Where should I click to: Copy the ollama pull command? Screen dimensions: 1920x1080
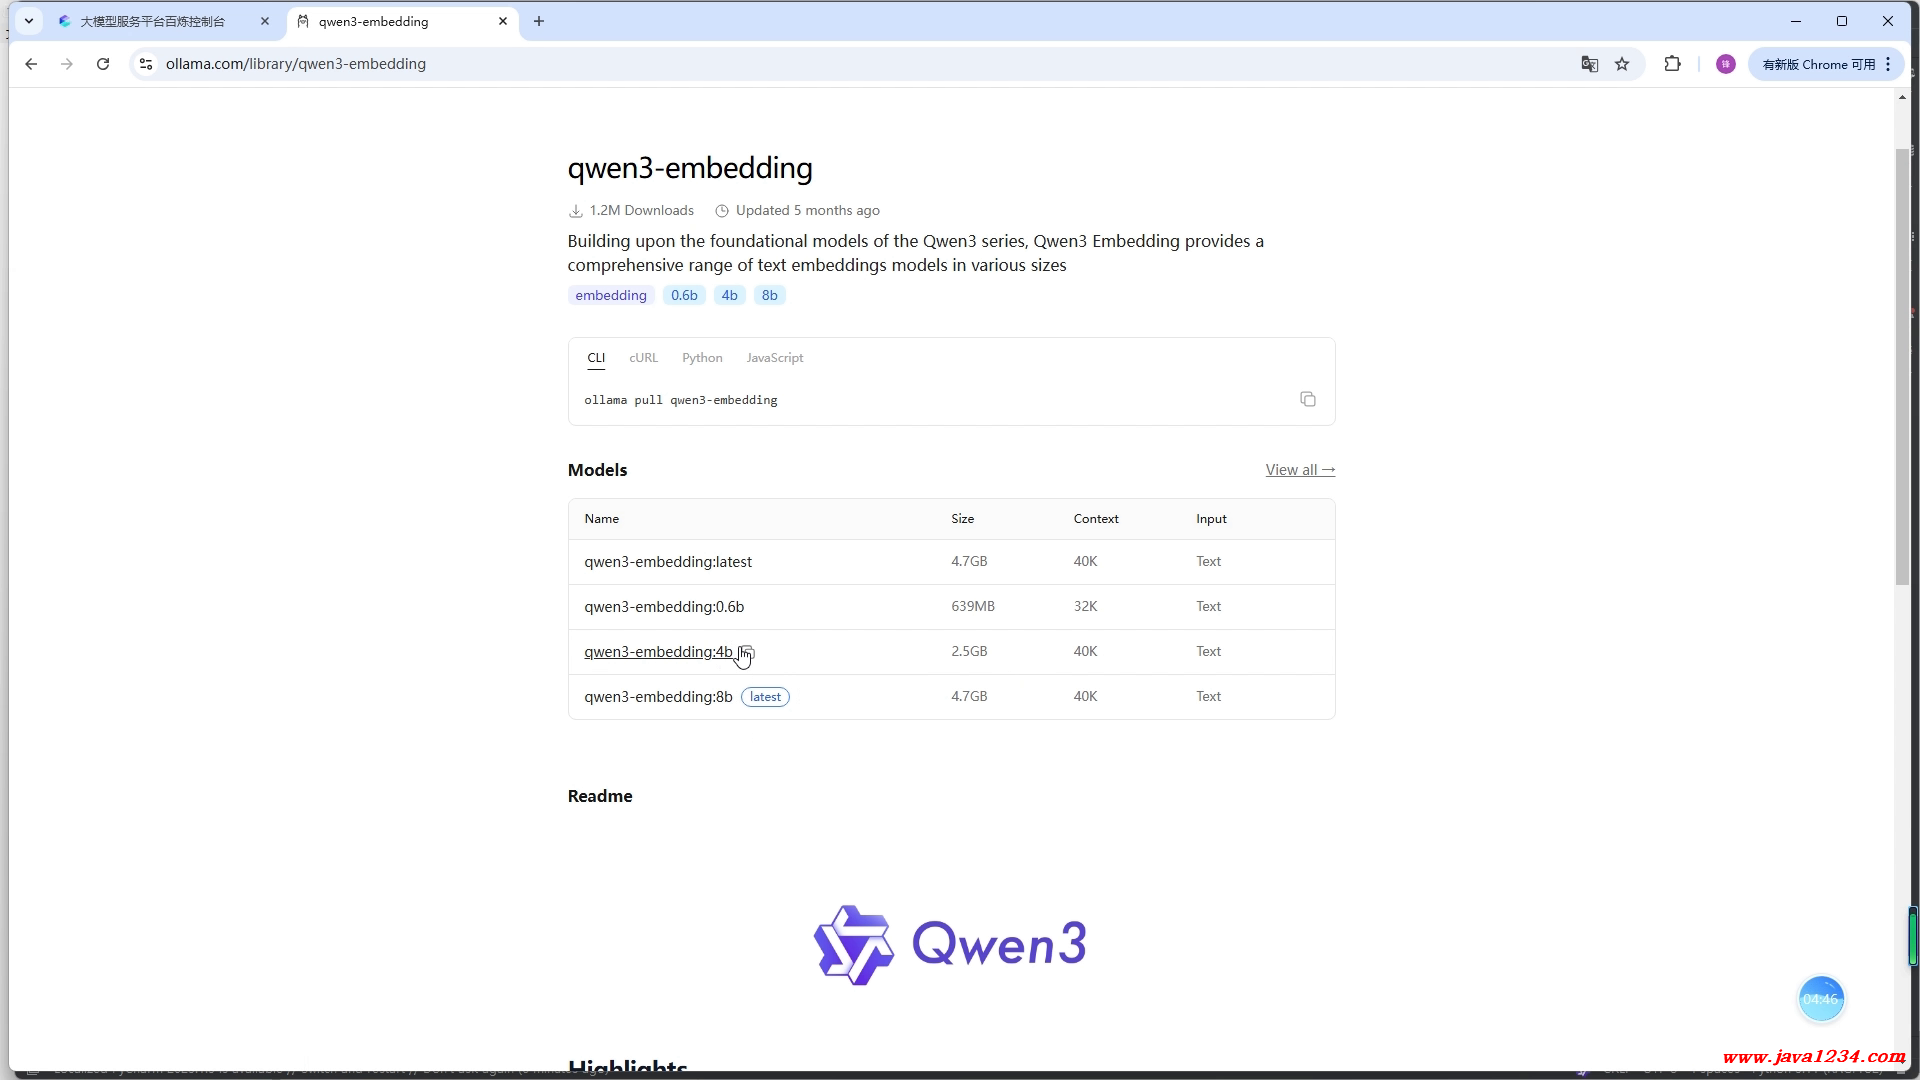point(1307,399)
